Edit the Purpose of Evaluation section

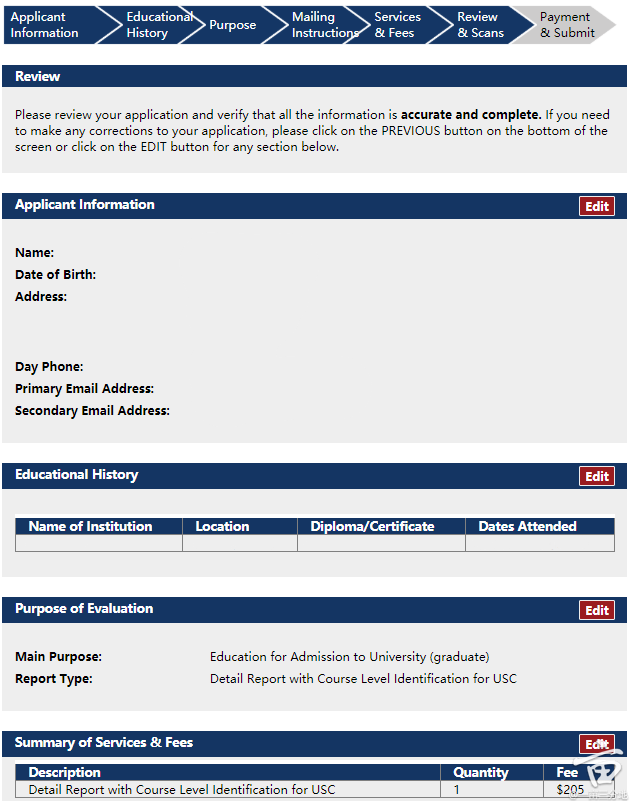click(597, 611)
